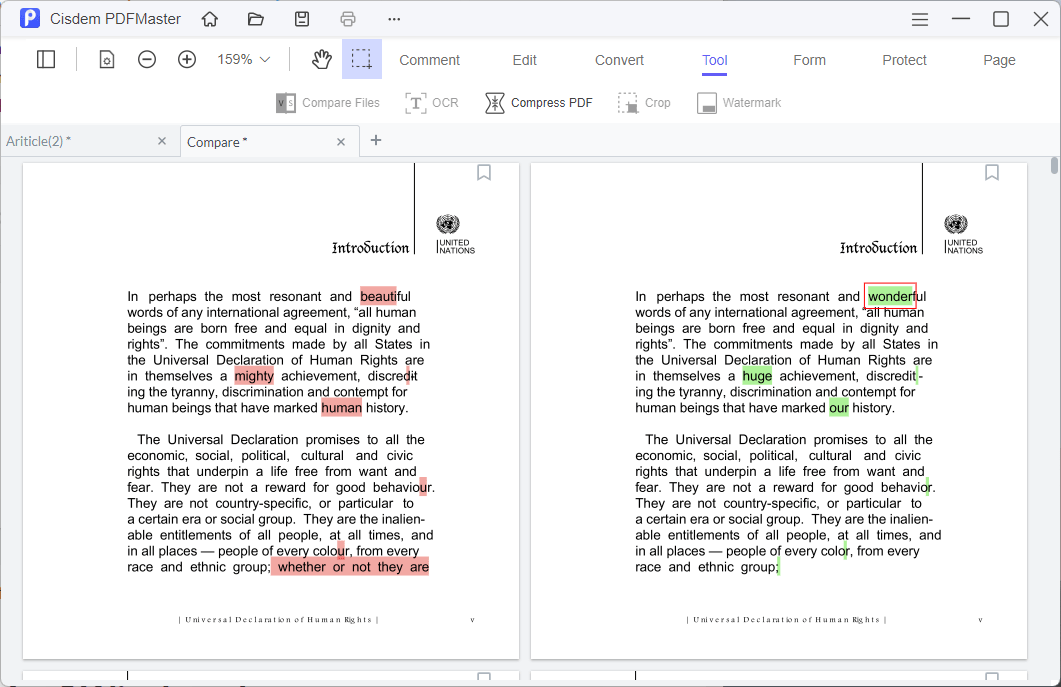The height and width of the screenshot is (687, 1061).
Task: Expand the 159% zoom dropdown
Action: point(244,60)
